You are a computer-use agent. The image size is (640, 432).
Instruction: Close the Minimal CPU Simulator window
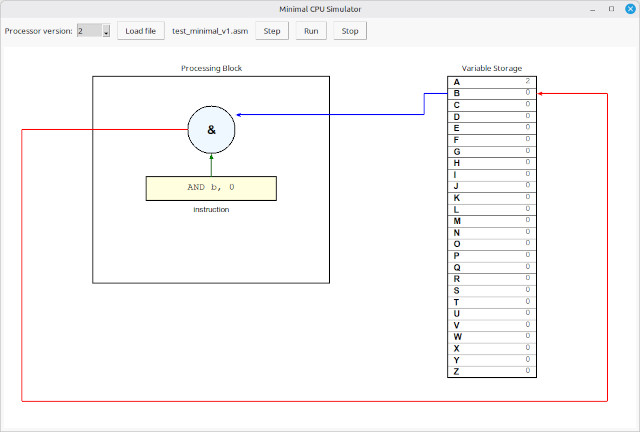click(x=630, y=9)
